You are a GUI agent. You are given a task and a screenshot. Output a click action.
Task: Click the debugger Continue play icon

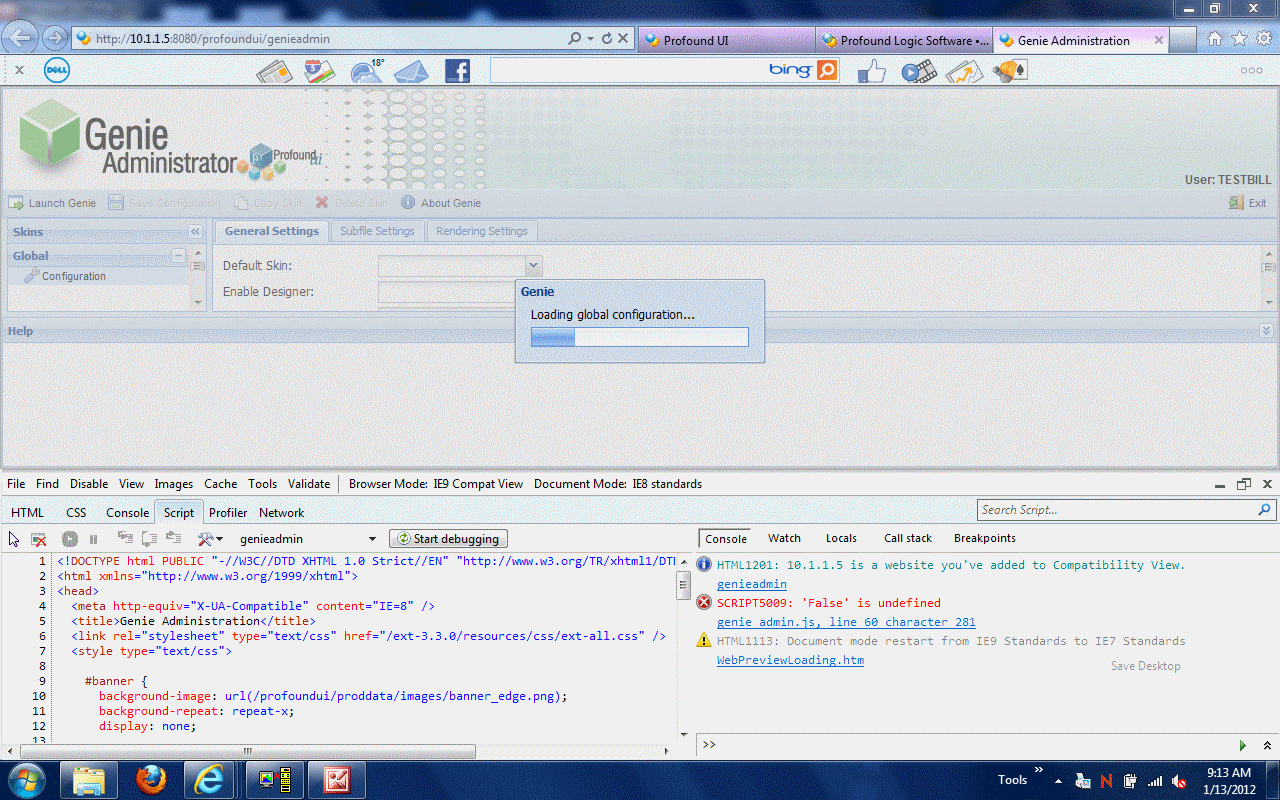pos(70,538)
